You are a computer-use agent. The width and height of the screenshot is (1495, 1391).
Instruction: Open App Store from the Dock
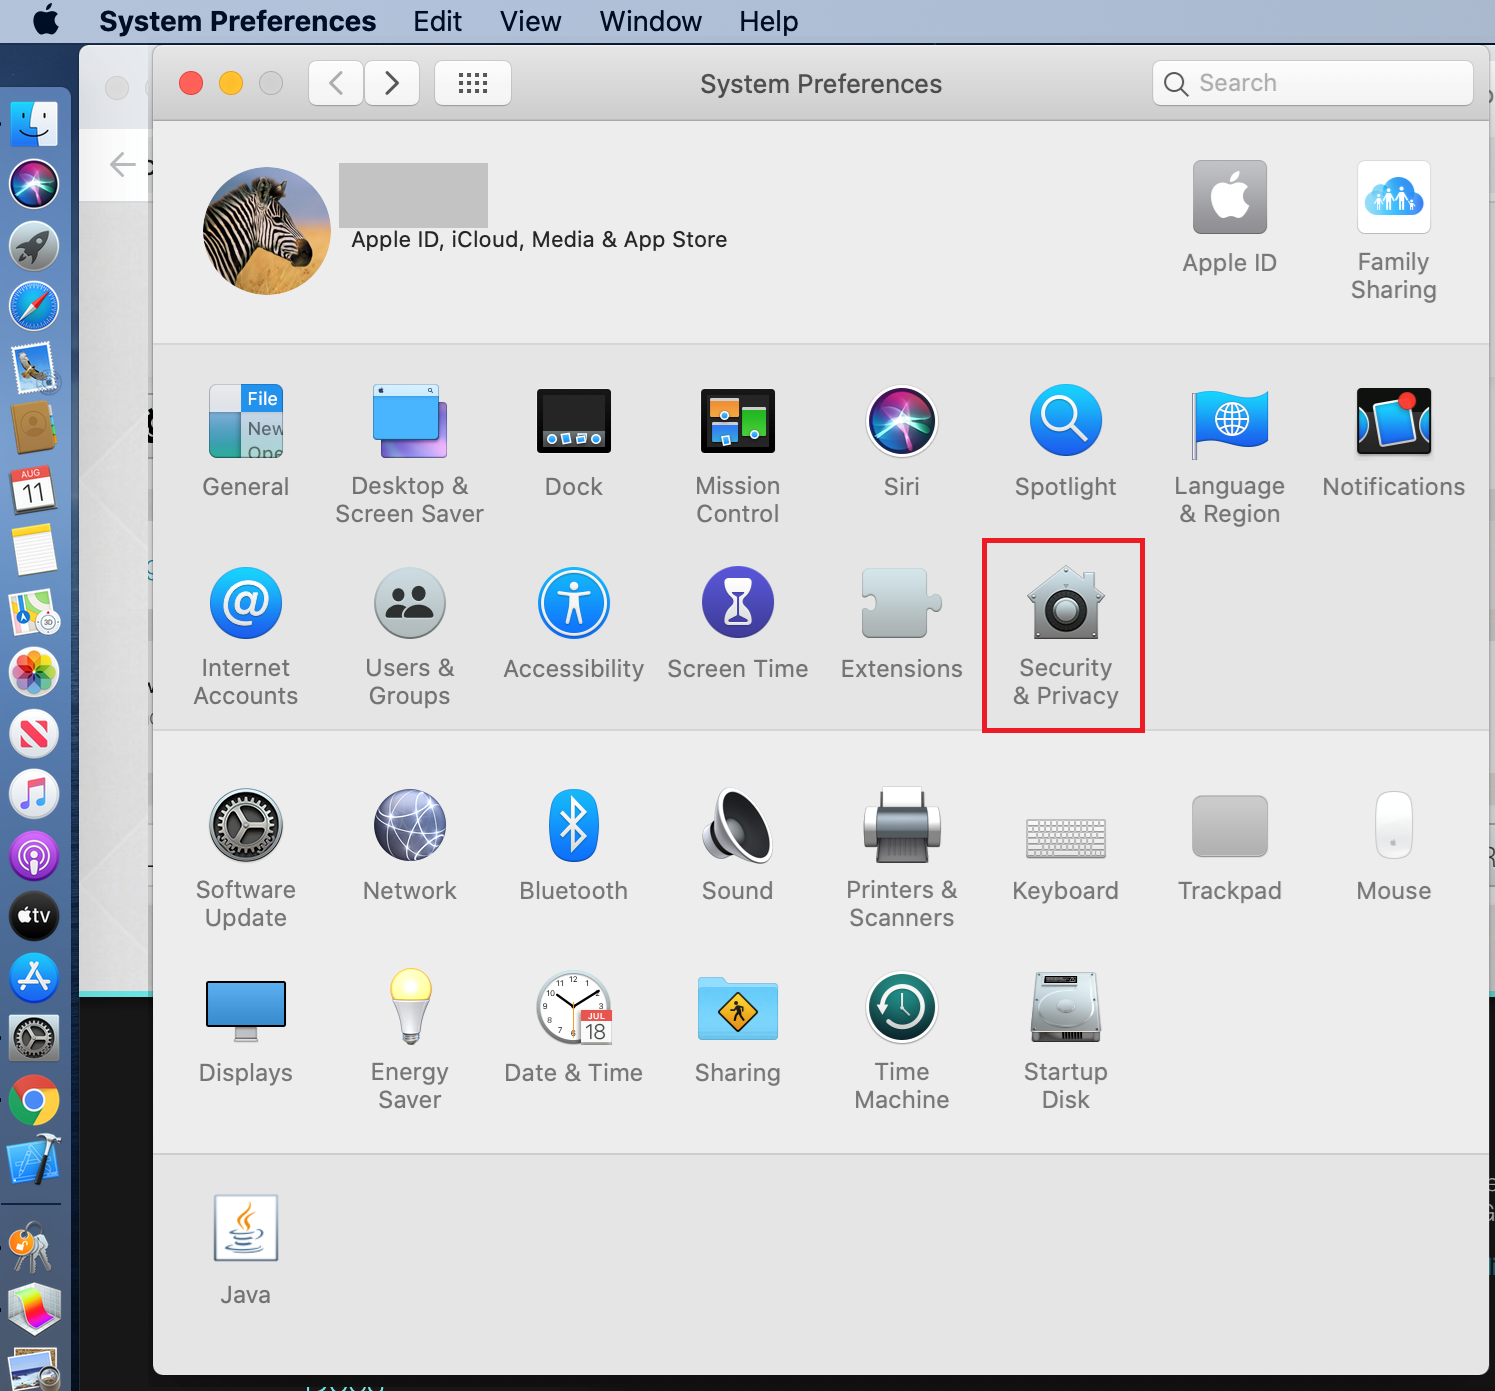(x=34, y=977)
